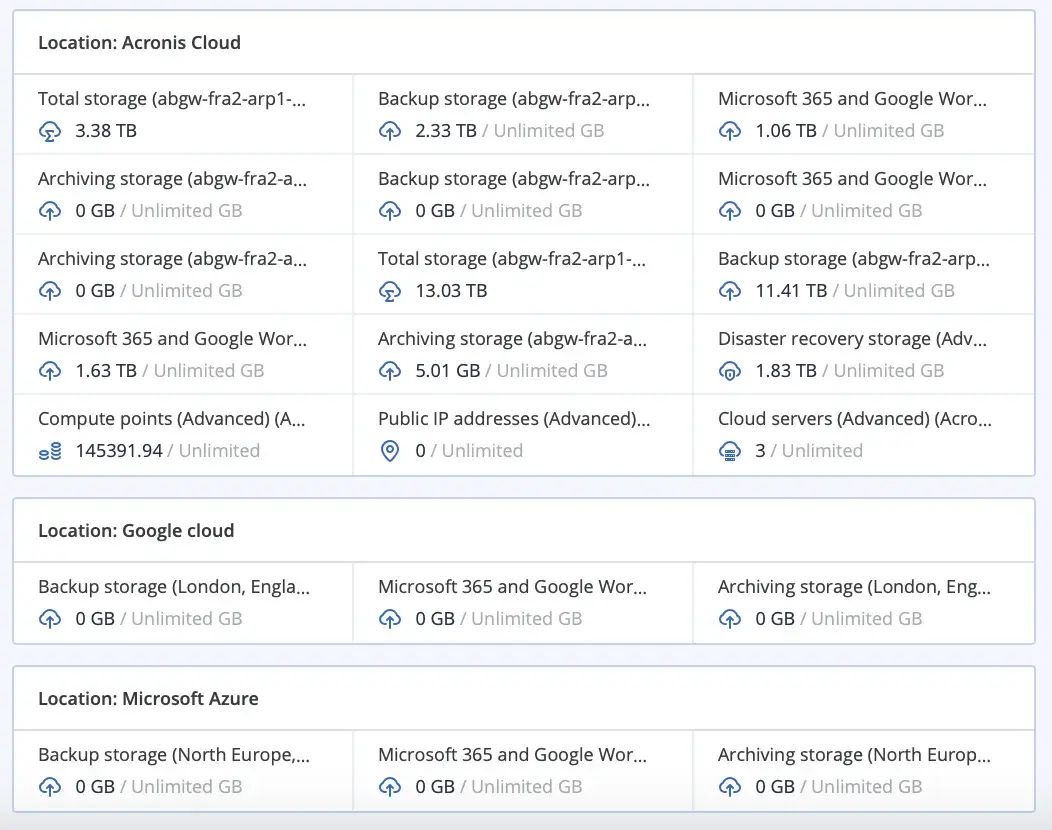
Task: Select Archiving storage (London, Eng...) label
Action: tap(854, 587)
